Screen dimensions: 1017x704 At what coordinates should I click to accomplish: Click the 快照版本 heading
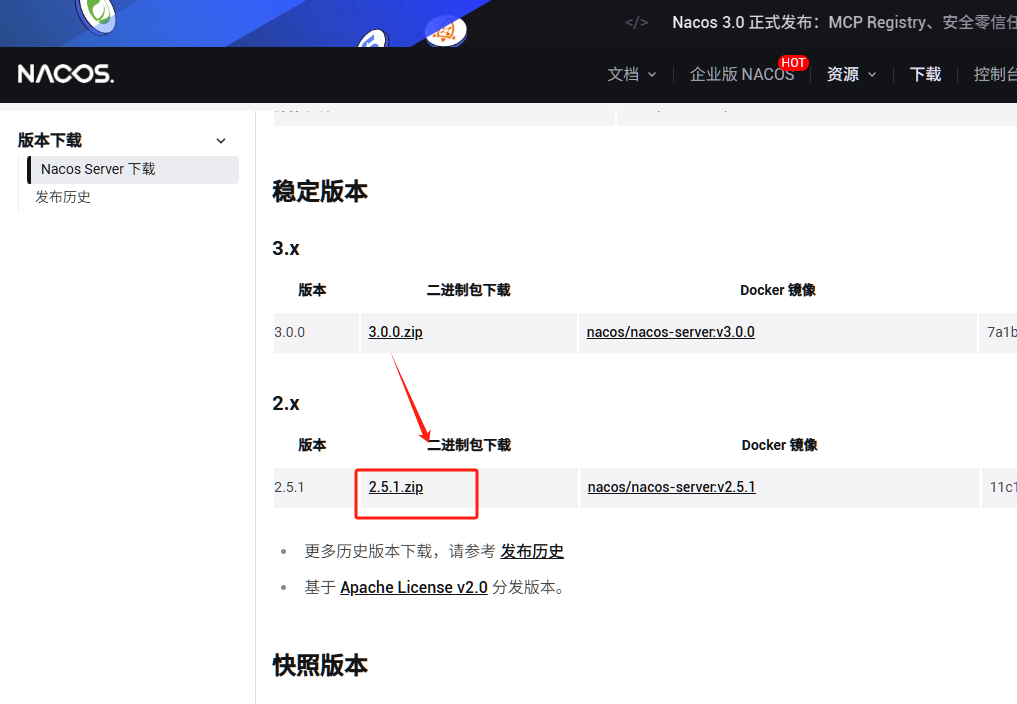(x=320, y=666)
